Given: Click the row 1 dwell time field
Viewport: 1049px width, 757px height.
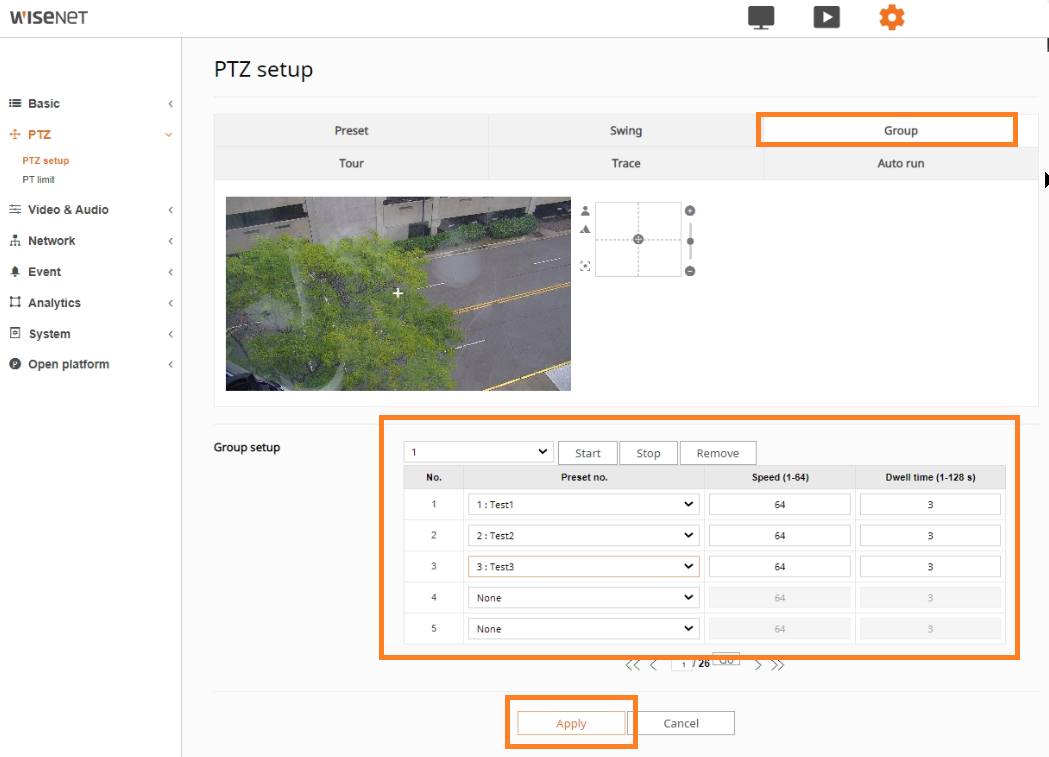Looking at the screenshot, I should (x=930, y=504).
